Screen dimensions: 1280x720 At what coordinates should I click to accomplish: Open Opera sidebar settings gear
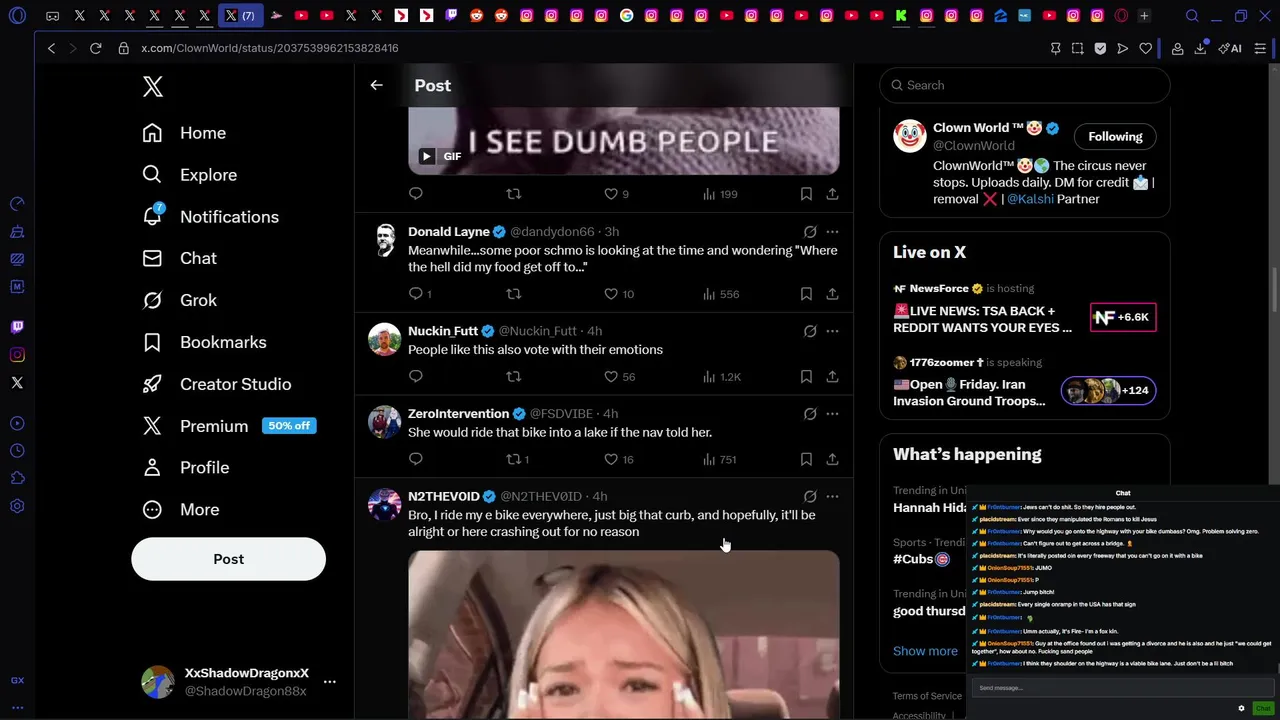17,506
